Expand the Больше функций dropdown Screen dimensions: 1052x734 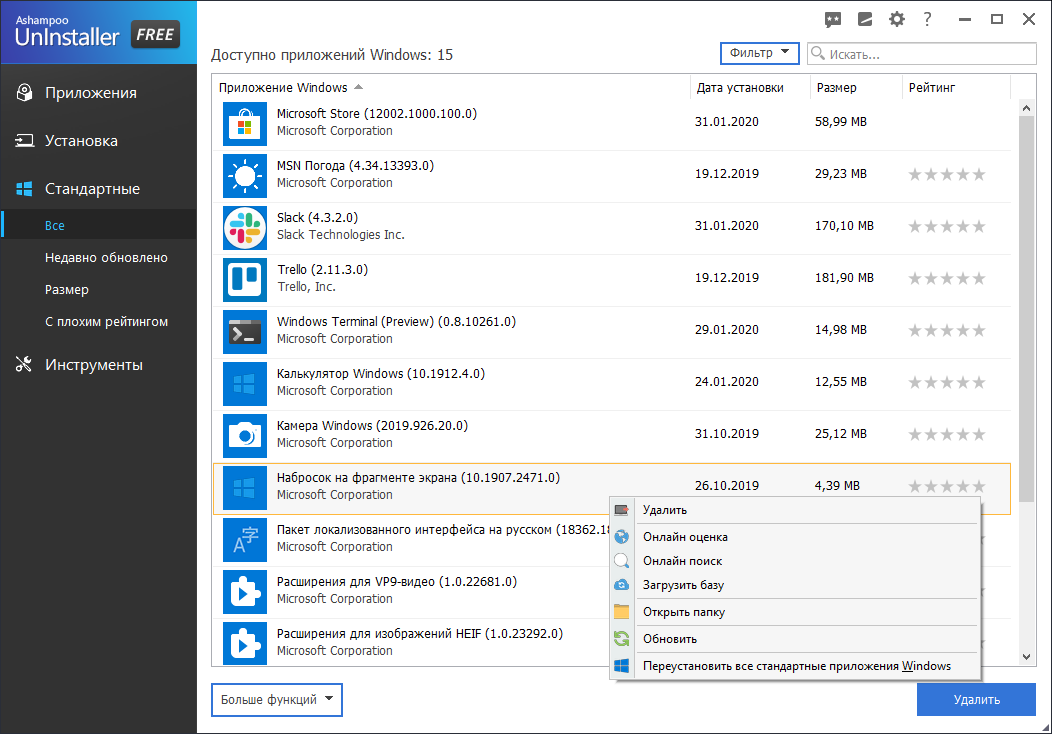276,700
